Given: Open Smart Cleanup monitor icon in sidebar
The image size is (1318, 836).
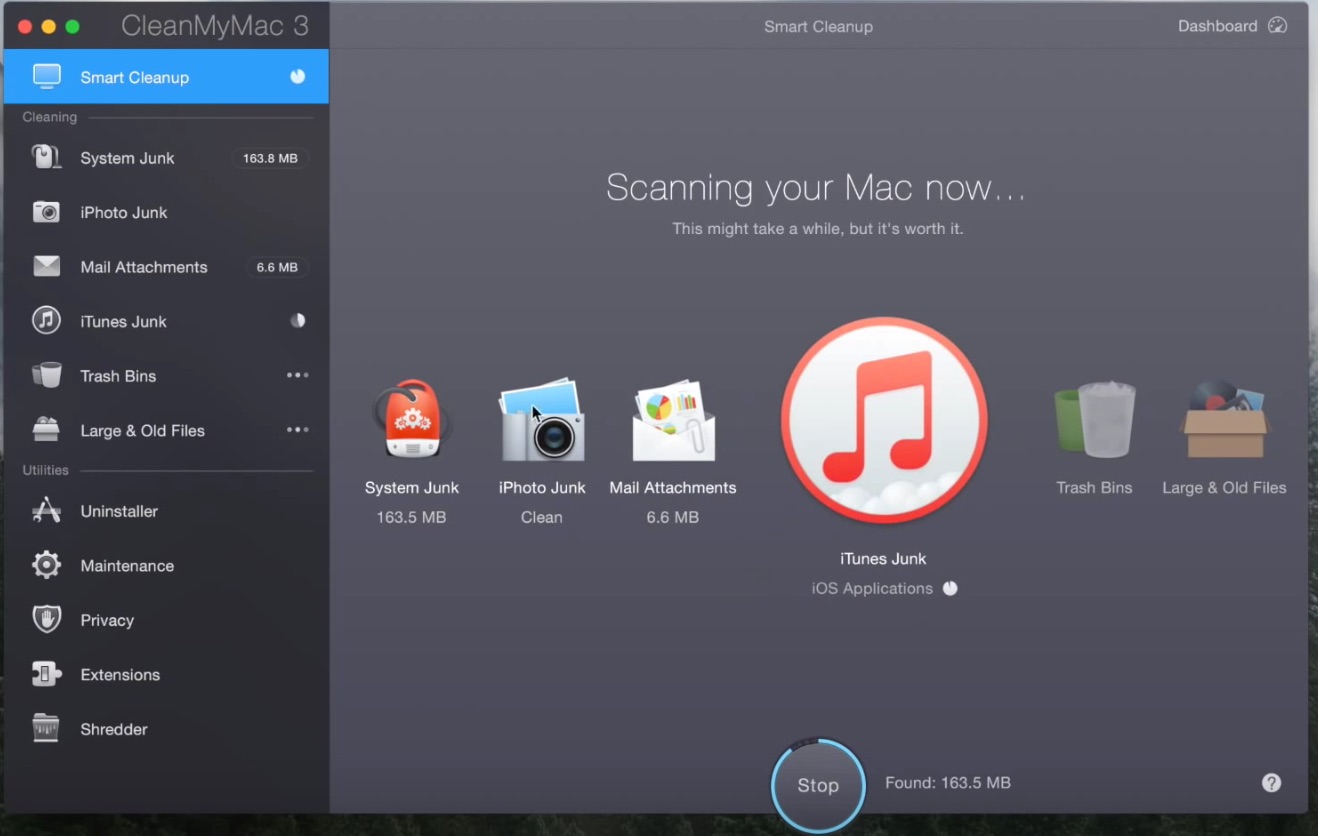Looking at the screenshot, I should 46,77.
